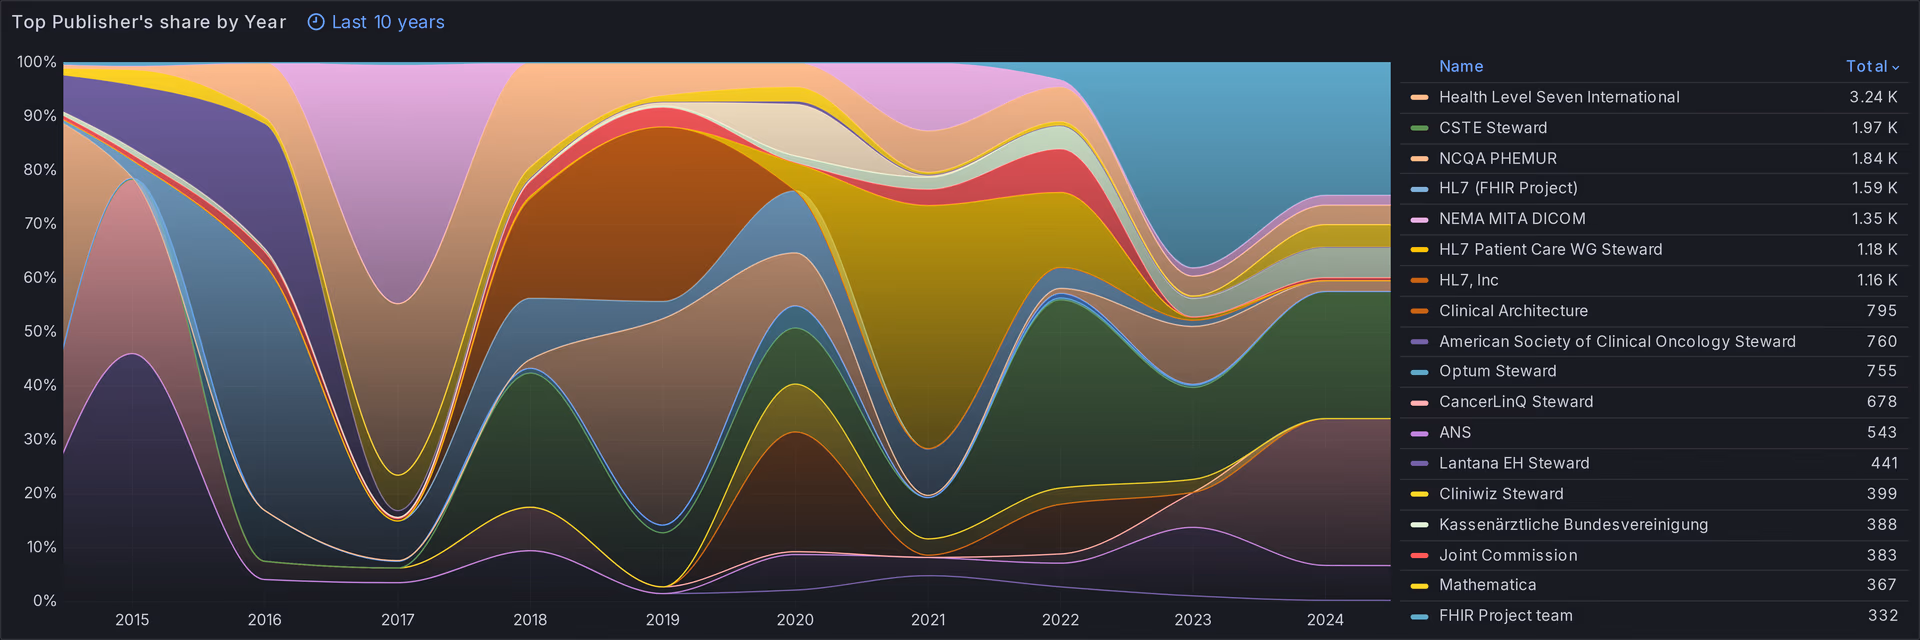Viewport: 1920px width, 640px height.
Task: Click the panel title Top Publisher's share by Year
Action: [x=149, y=22]
